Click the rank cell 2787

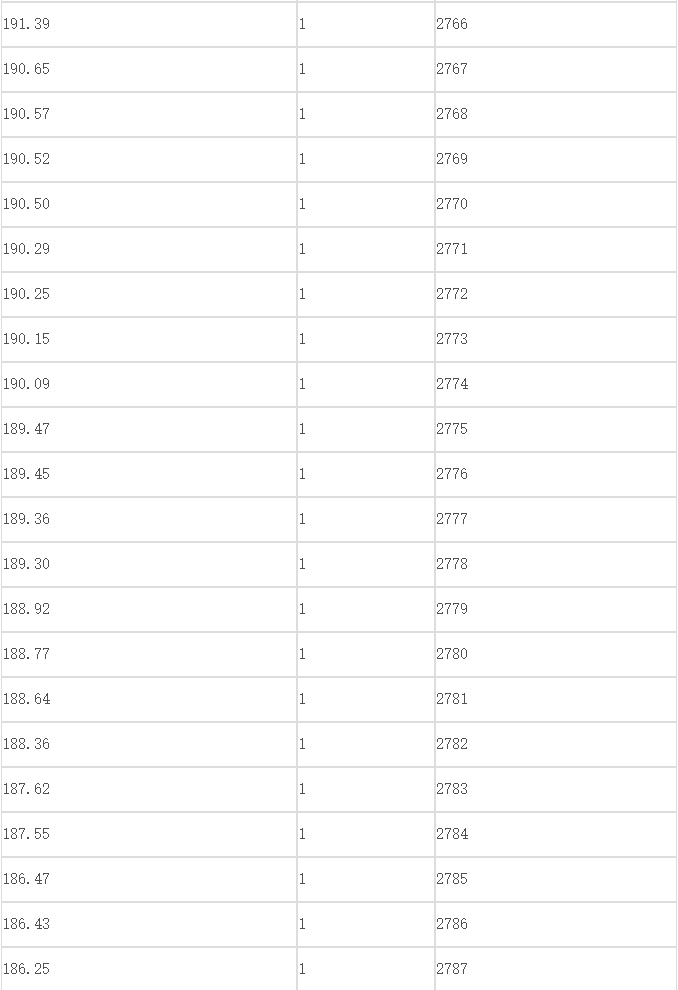click(x=556, y=969)
